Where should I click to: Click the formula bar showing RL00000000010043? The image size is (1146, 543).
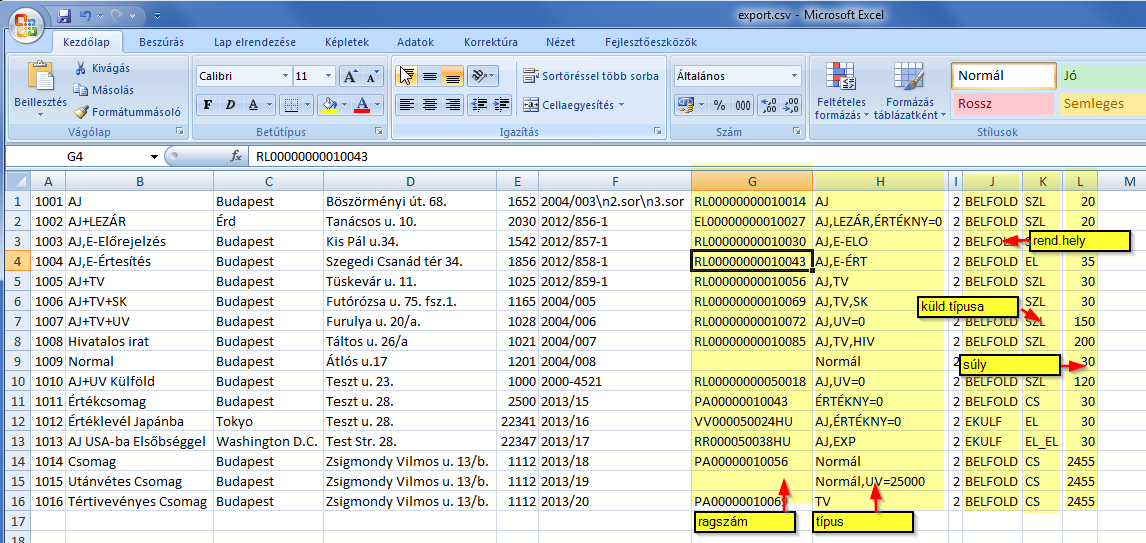697,156
